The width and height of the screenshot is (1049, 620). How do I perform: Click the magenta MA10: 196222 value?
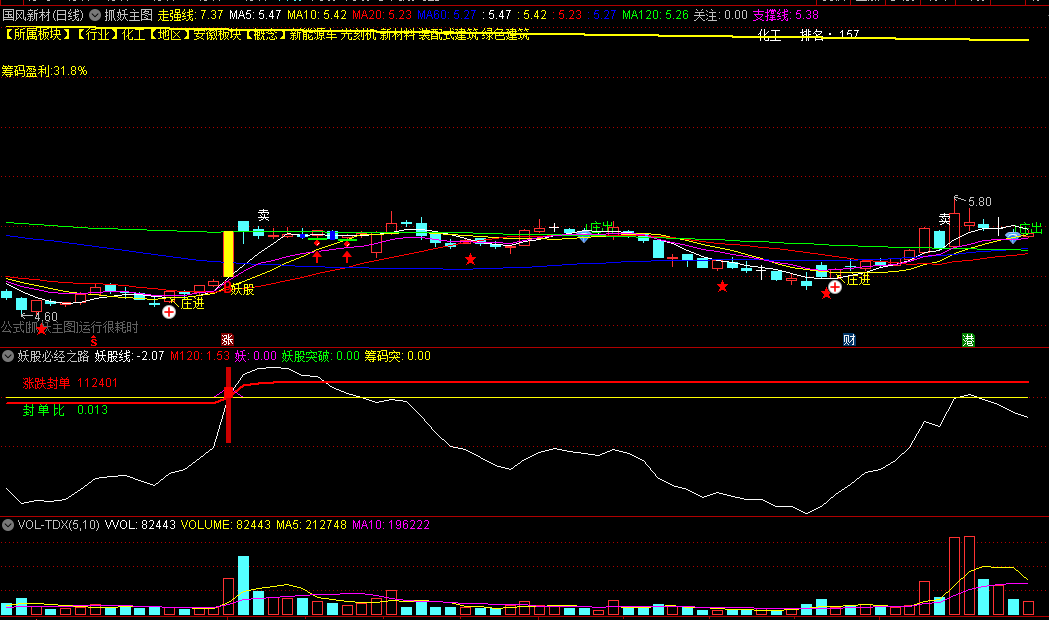[391, 525]
